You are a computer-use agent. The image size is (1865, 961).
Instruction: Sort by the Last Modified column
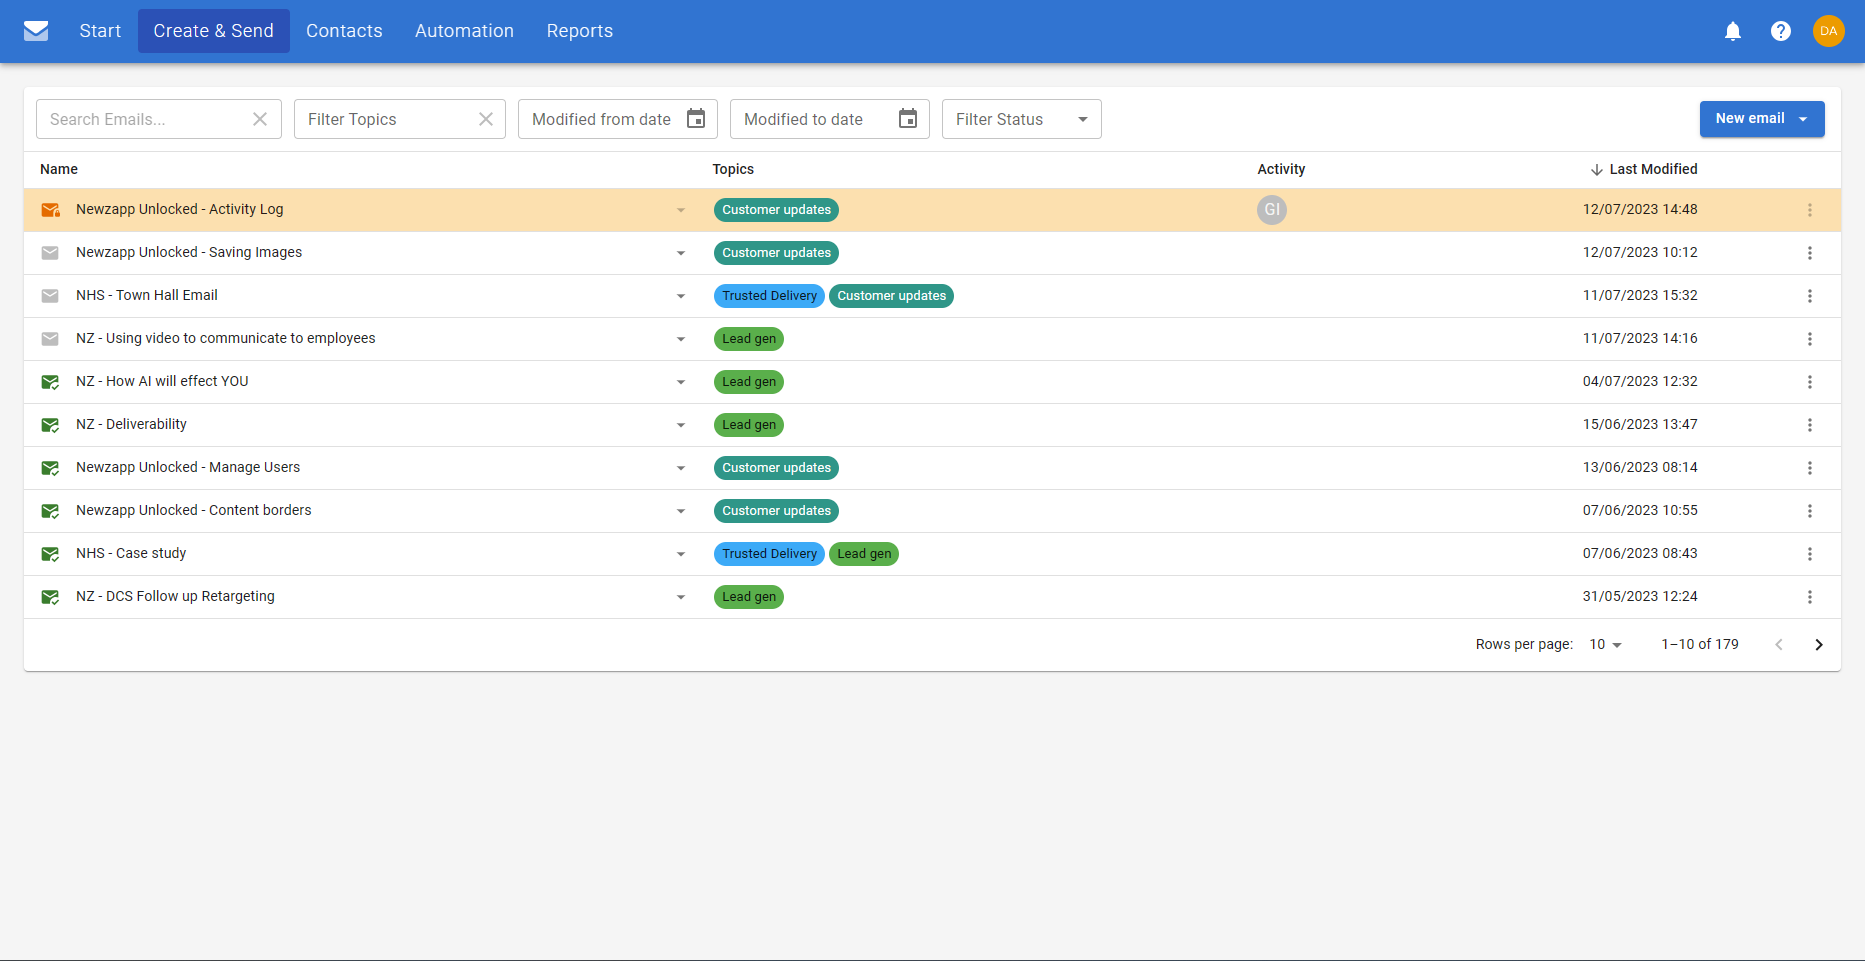[x=1652, y=169]
